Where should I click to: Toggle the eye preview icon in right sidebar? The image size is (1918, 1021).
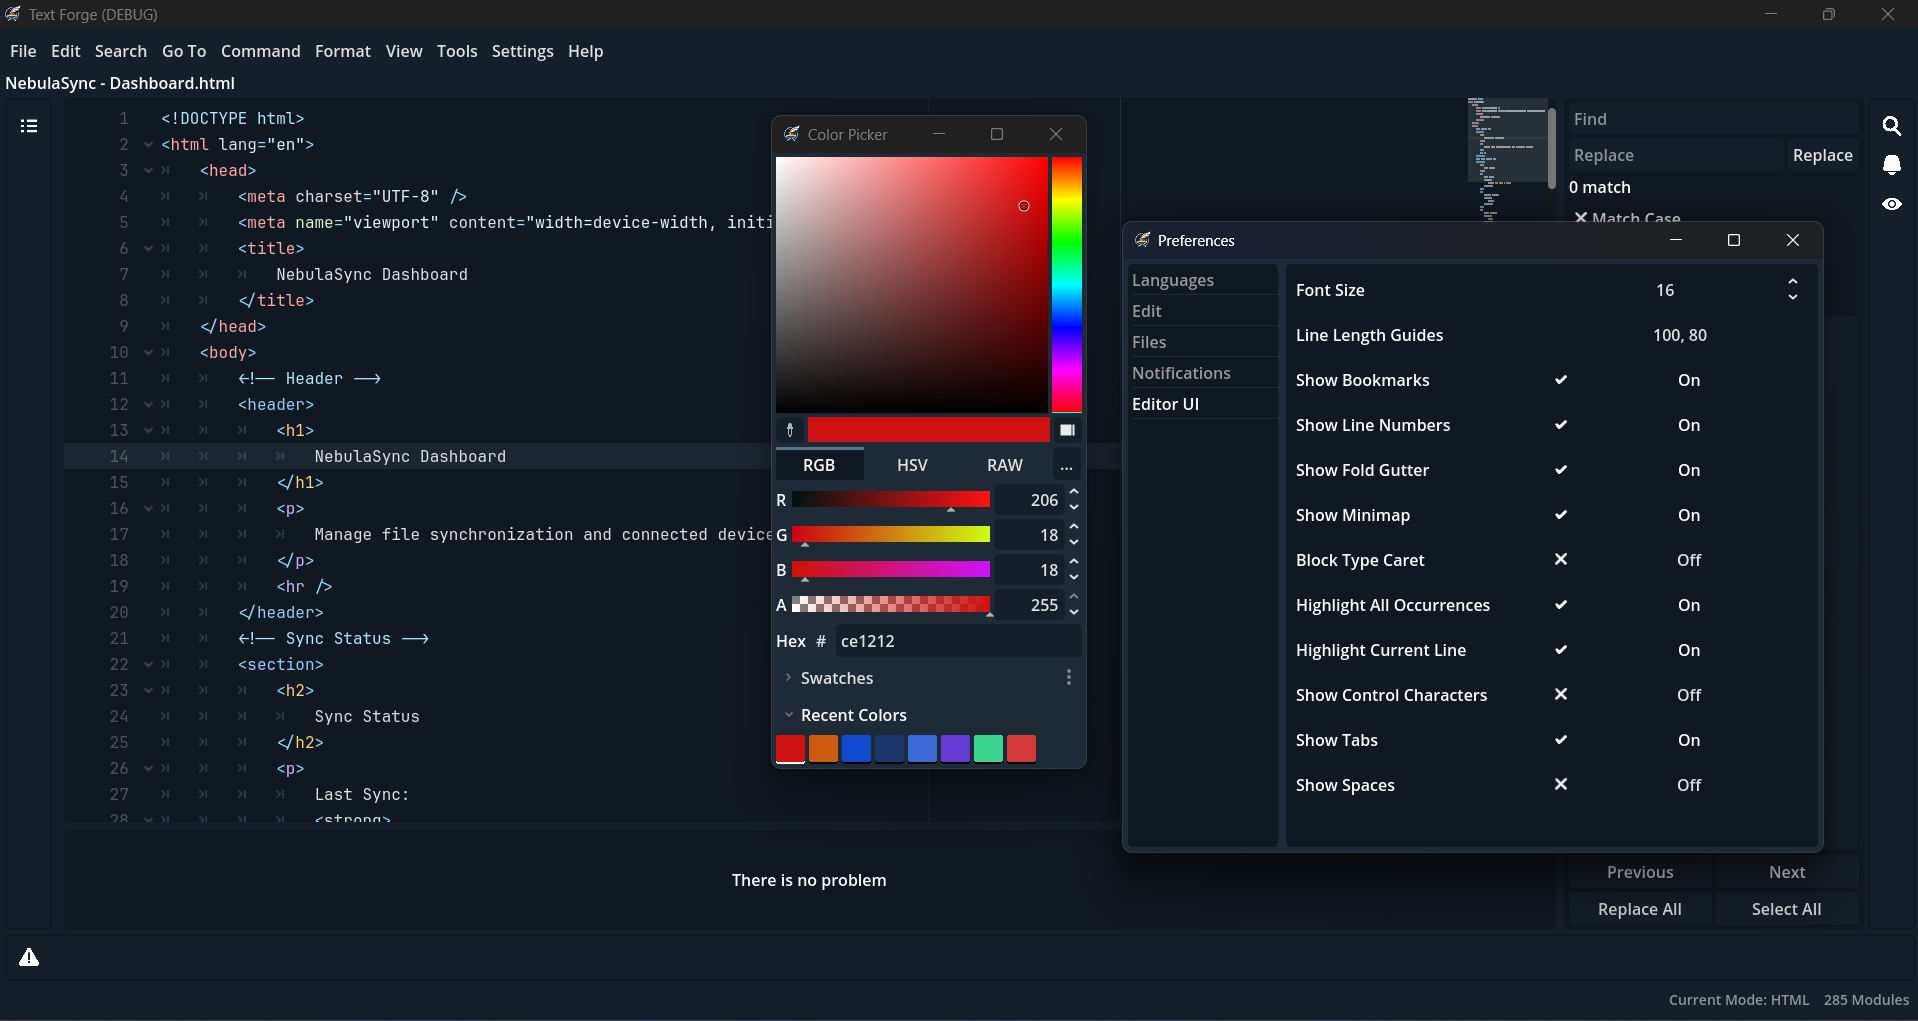click(x=1891, y=204)
